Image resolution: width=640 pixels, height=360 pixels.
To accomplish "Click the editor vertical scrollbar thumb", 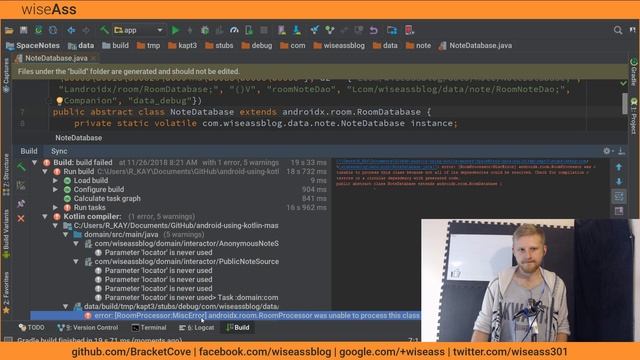I will click(624, 104).
